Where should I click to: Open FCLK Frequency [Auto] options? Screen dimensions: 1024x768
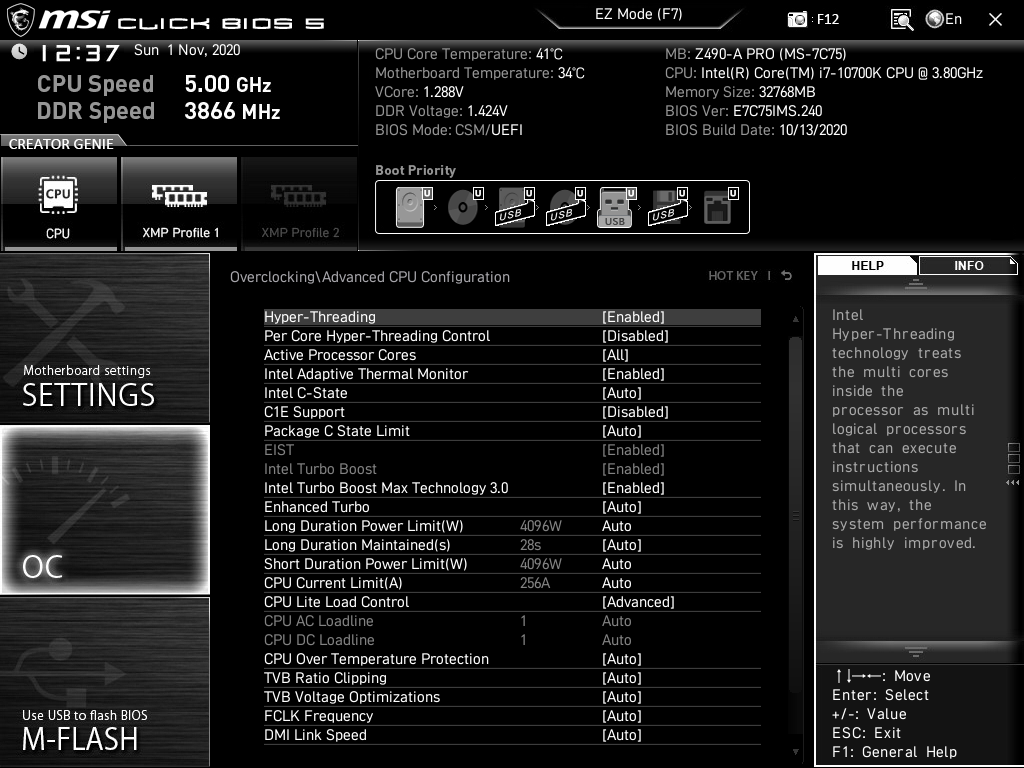point(512,716)
